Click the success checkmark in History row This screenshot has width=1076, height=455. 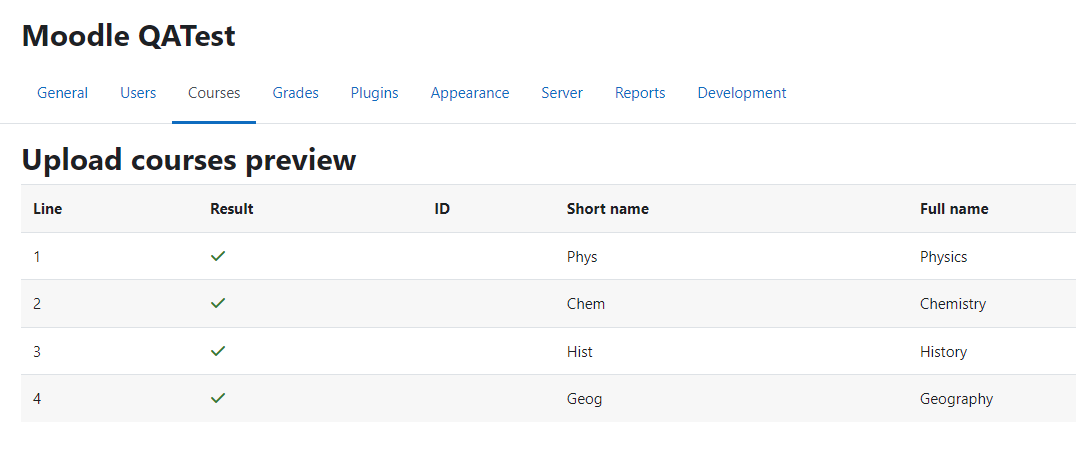[218, 351]
